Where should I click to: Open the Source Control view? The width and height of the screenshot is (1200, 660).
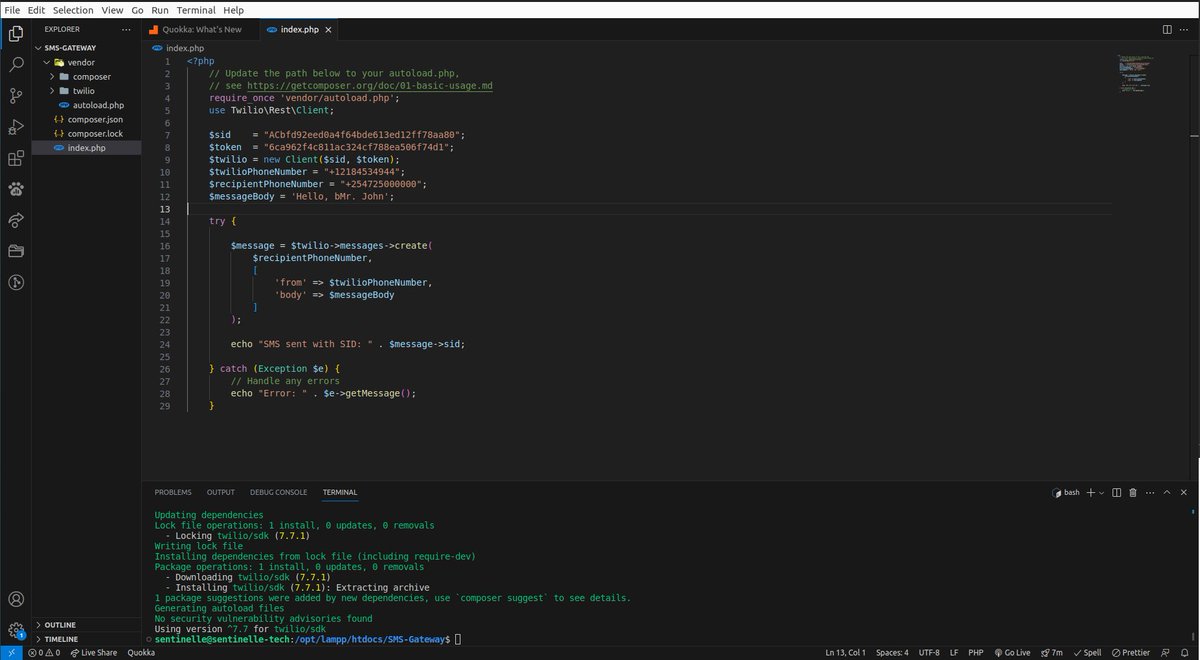tap(16, 96)
